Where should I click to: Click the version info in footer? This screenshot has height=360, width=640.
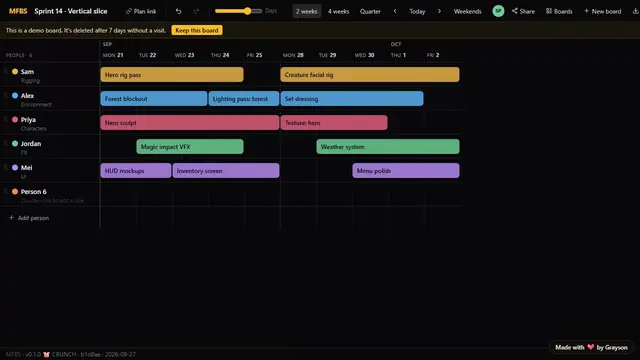coord(71,354)
